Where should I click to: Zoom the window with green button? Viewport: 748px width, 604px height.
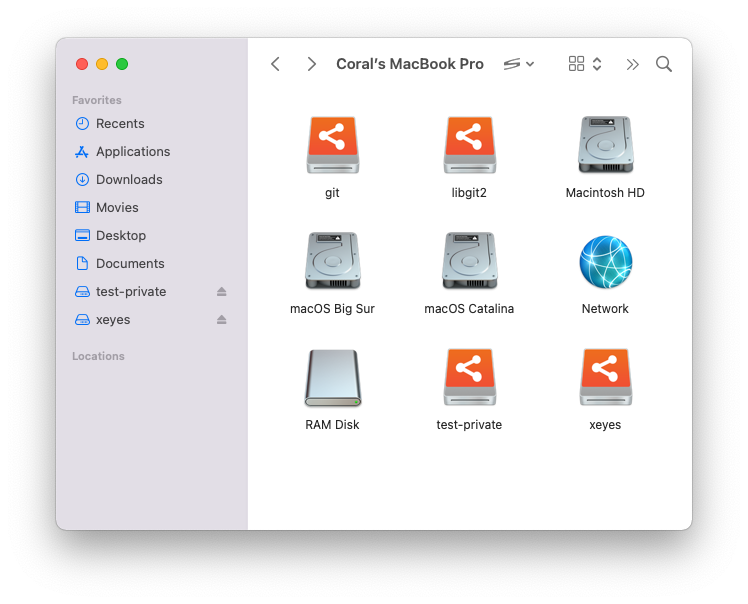(x=122, y=64)
